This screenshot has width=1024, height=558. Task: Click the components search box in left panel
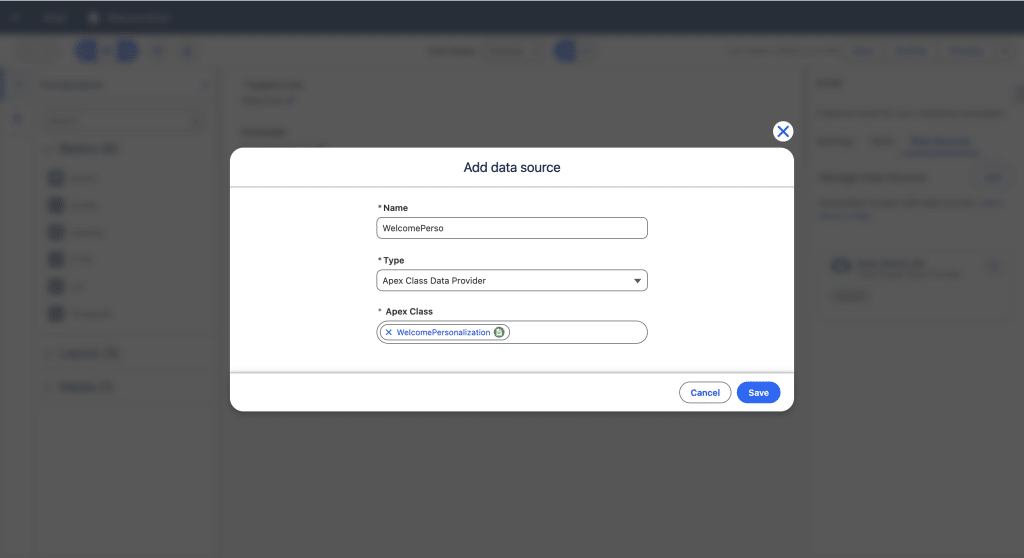click(120, 121)
